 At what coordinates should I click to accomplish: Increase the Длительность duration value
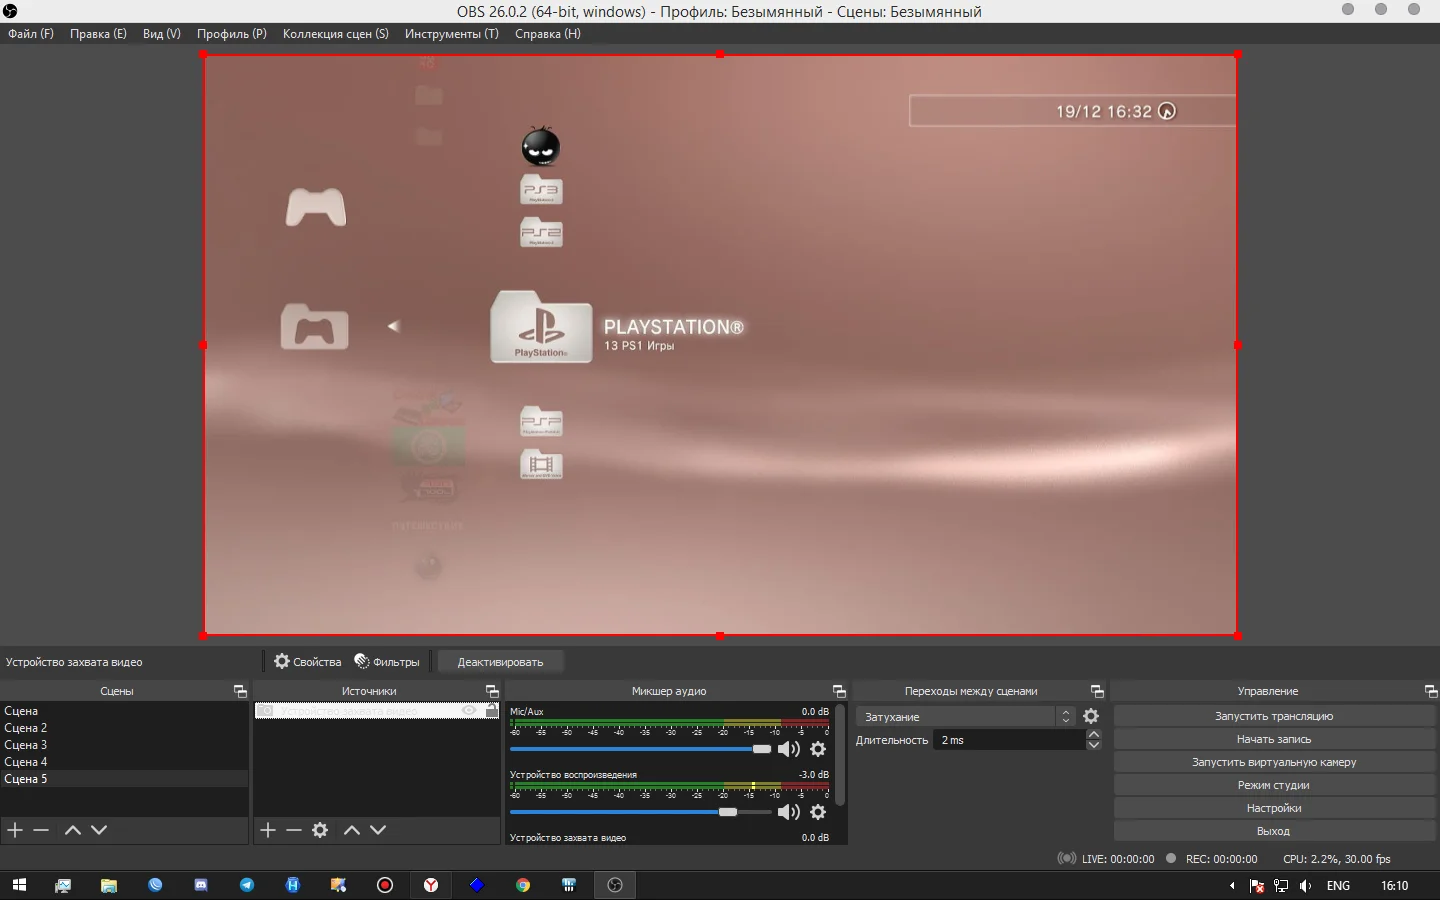point(1094,734)
